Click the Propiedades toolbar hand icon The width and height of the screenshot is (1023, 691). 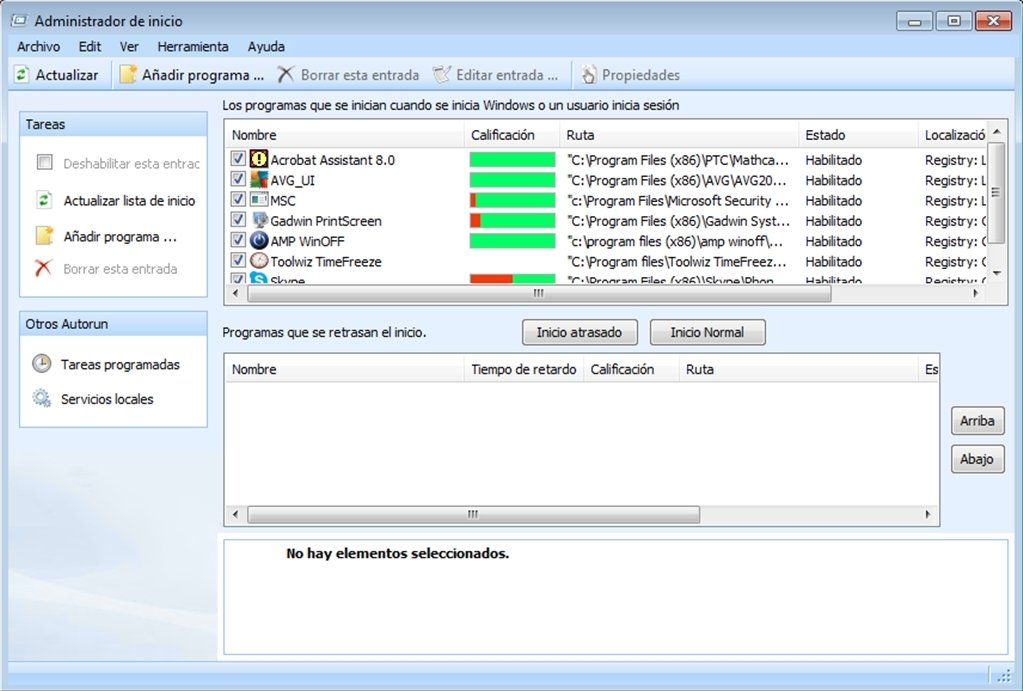(588, 75)
